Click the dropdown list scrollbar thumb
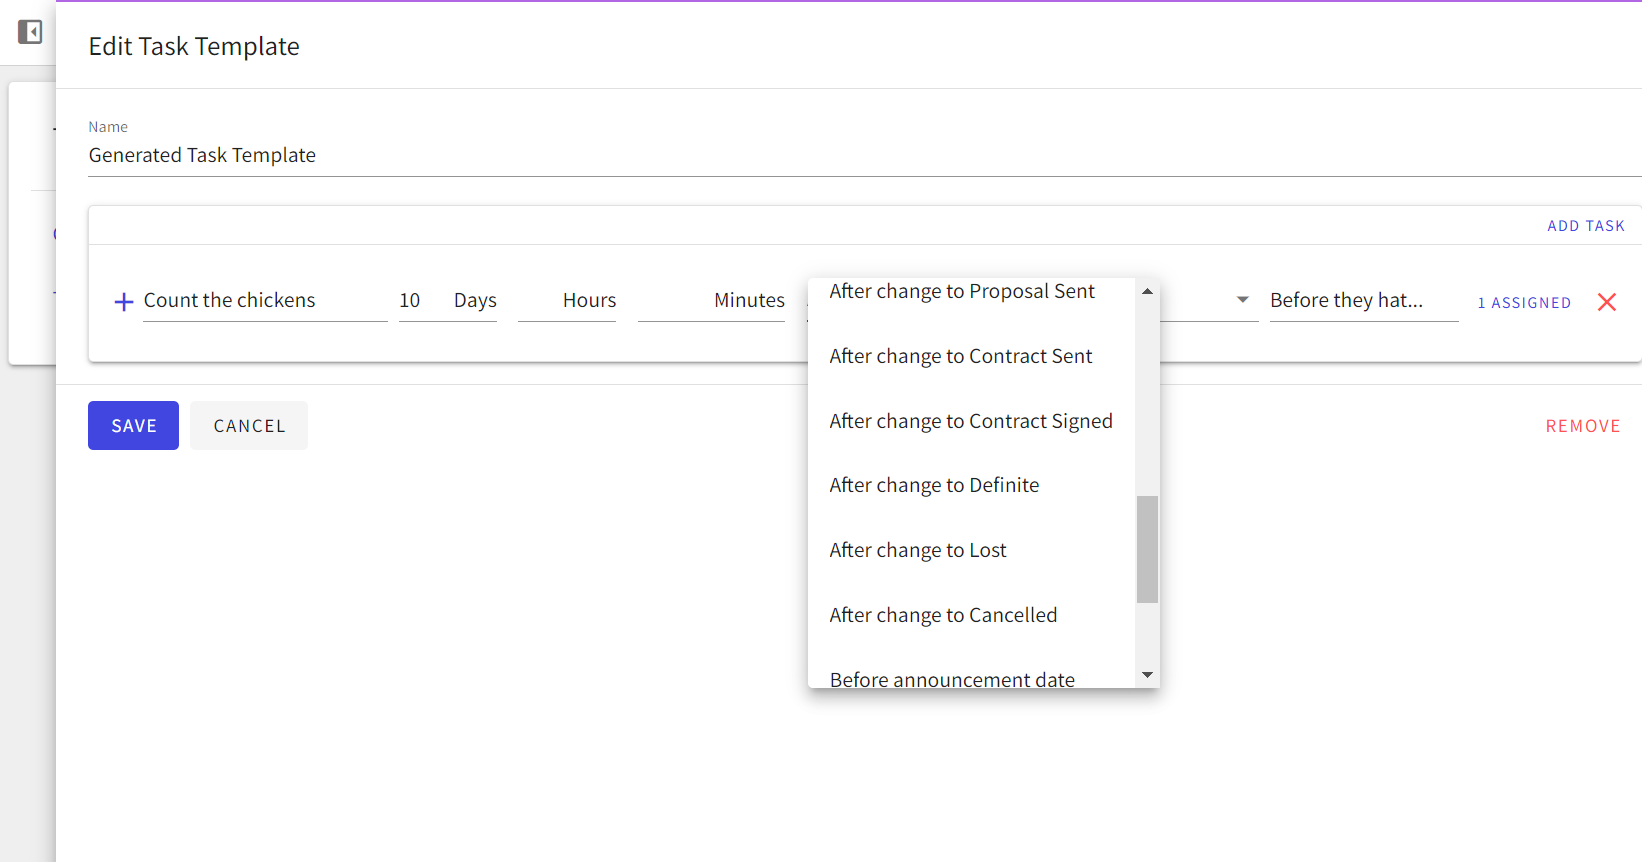1642x862 pixels. coord(1147,549)
